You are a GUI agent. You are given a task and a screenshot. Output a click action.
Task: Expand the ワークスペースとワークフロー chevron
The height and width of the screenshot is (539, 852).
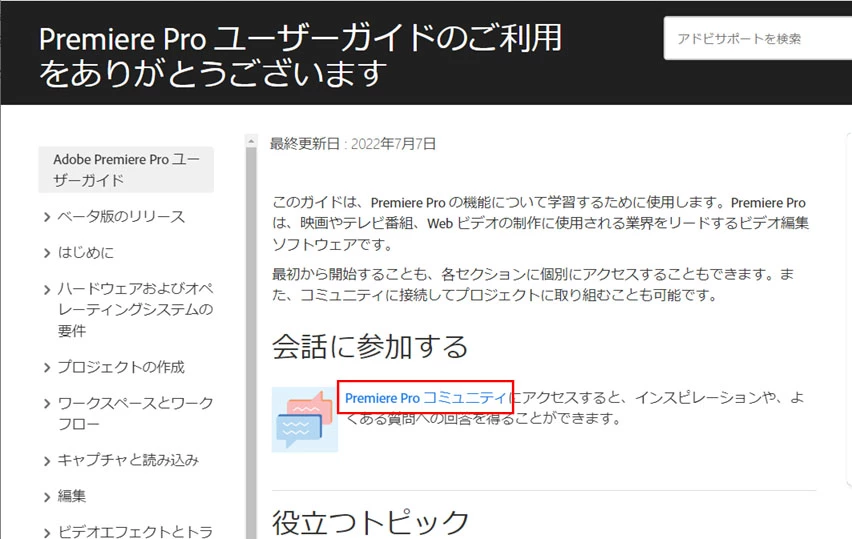click(47, 404)
